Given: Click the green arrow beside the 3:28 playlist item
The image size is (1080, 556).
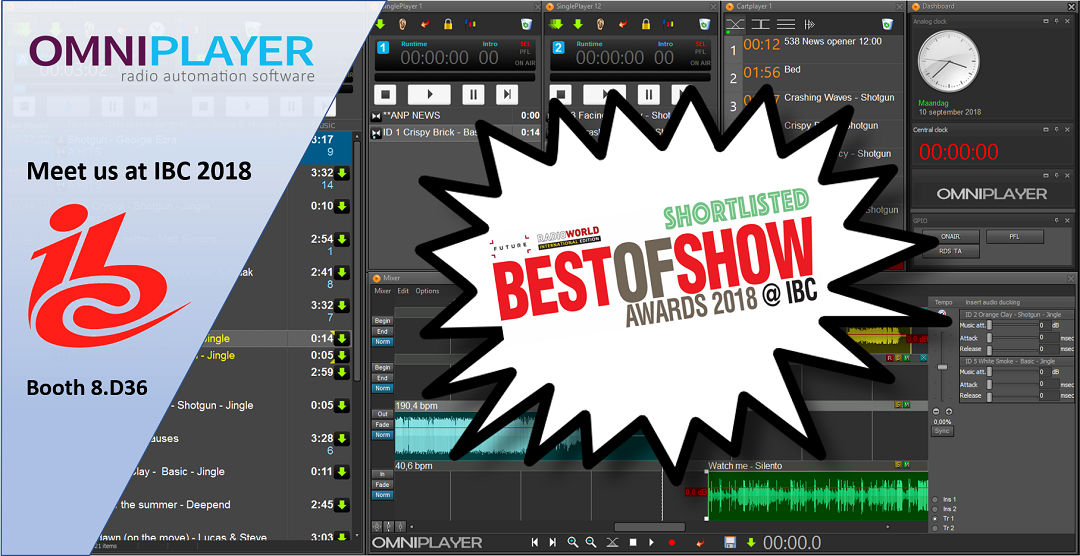Looking at the screenshot, I should (342, 438).
